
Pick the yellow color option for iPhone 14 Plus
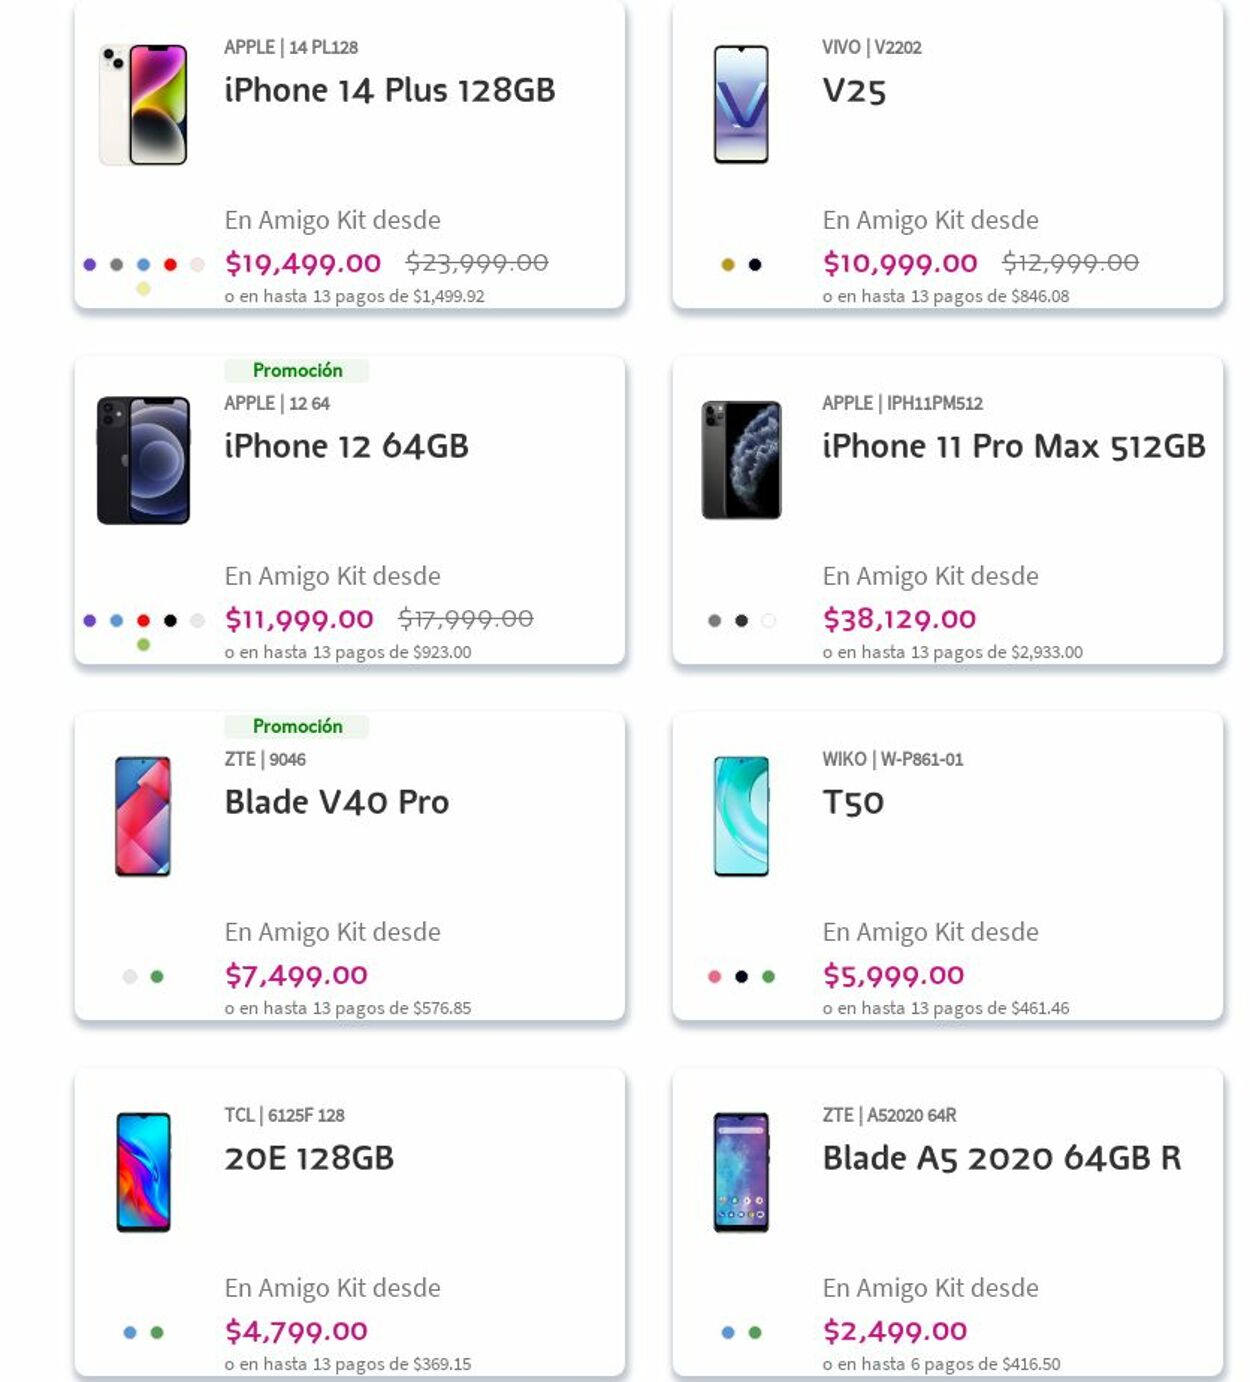[142, 287]
